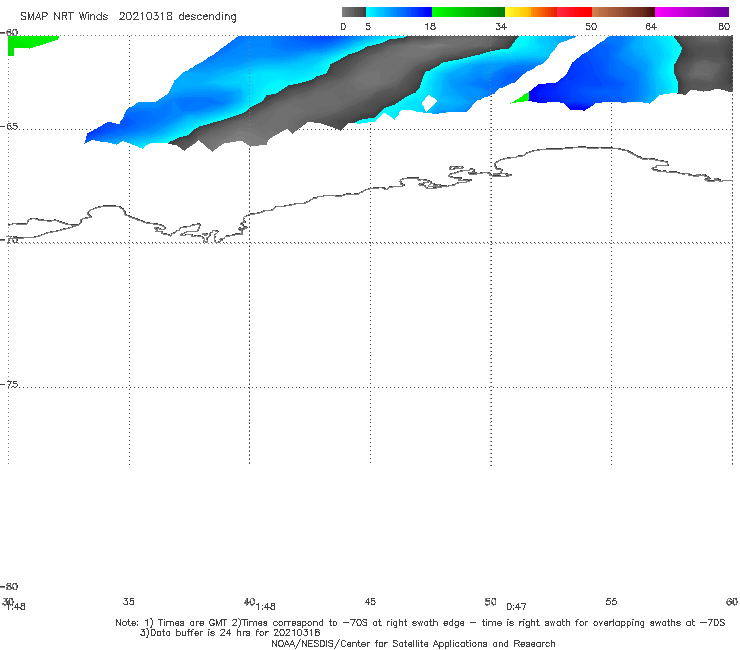Click the 'NOAA/NESDIS/Center for Satellite Applications and Research' credit
The height and width of the screenshot is (650, 740).
coord(413,644)
